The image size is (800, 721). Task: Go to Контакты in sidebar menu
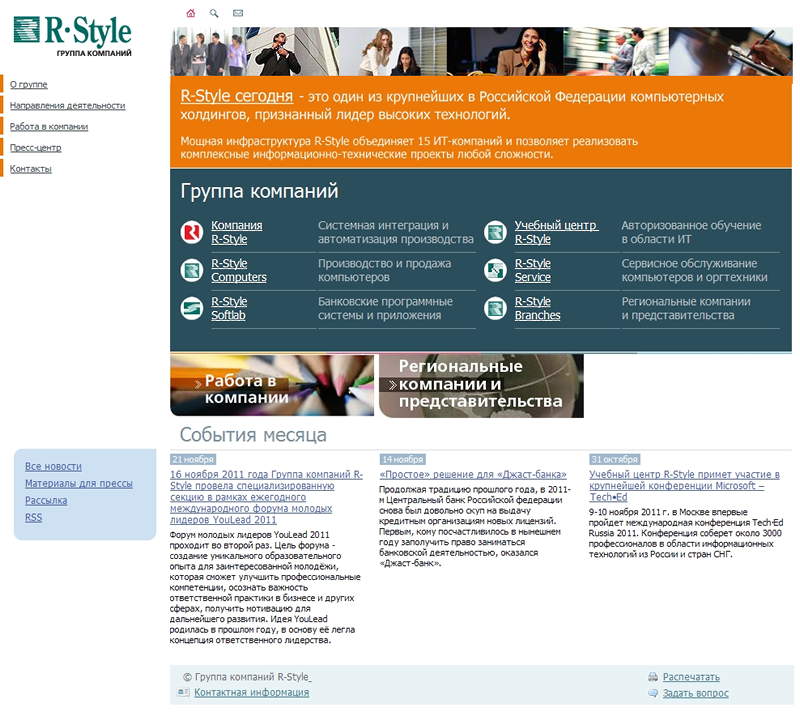[31, 169]
